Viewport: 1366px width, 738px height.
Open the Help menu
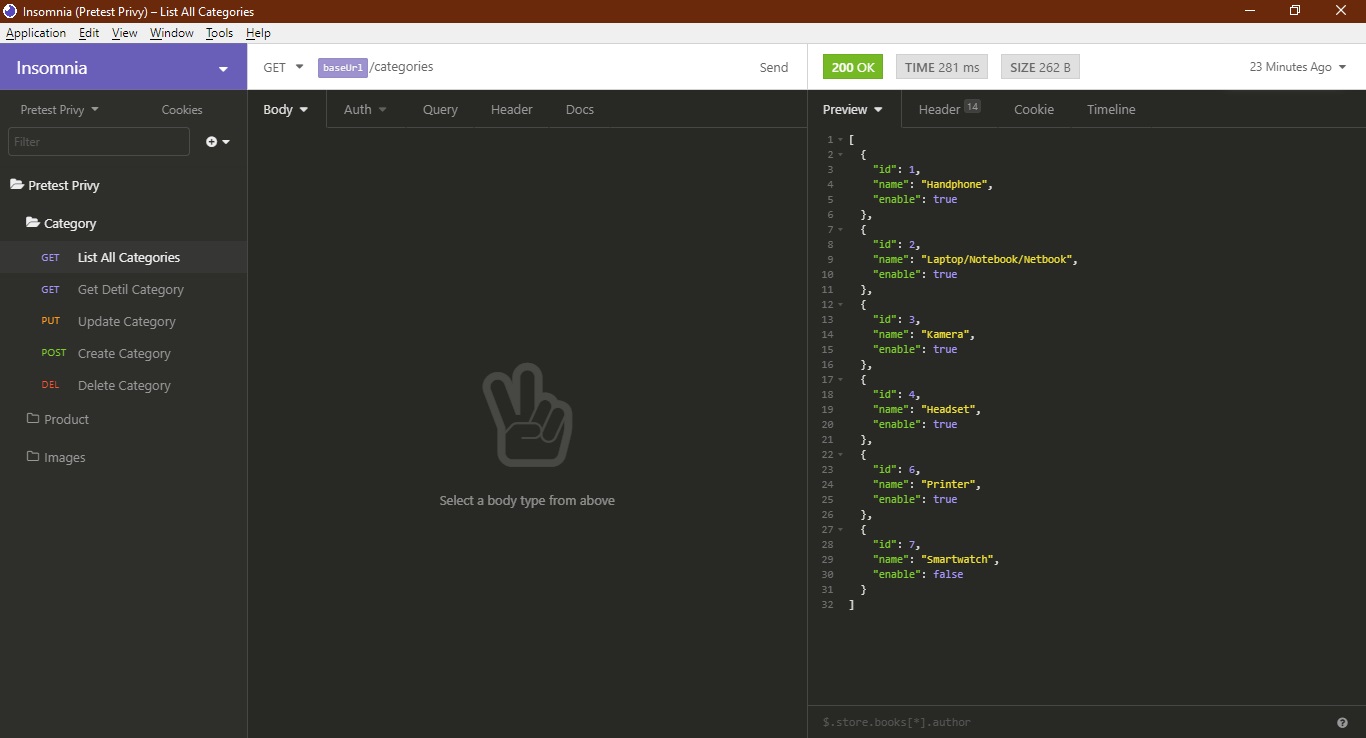click(258, 33)
